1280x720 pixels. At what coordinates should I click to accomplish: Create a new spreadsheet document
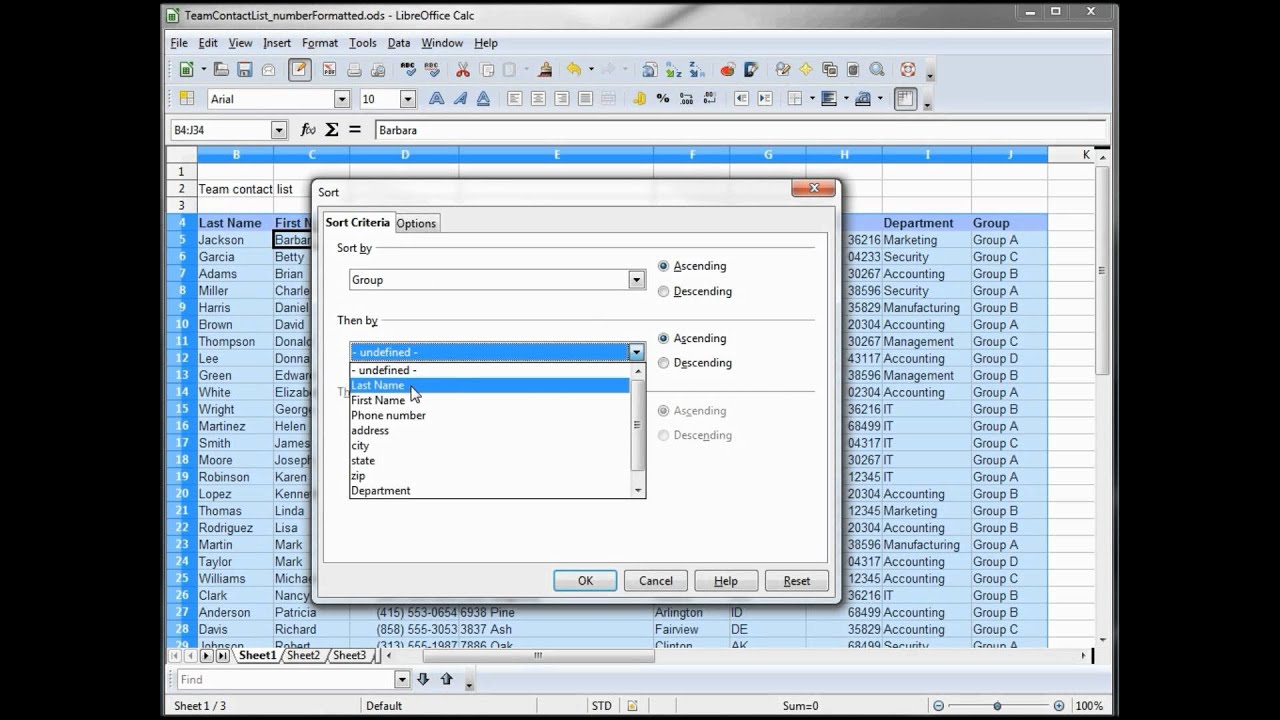[186, 69]
